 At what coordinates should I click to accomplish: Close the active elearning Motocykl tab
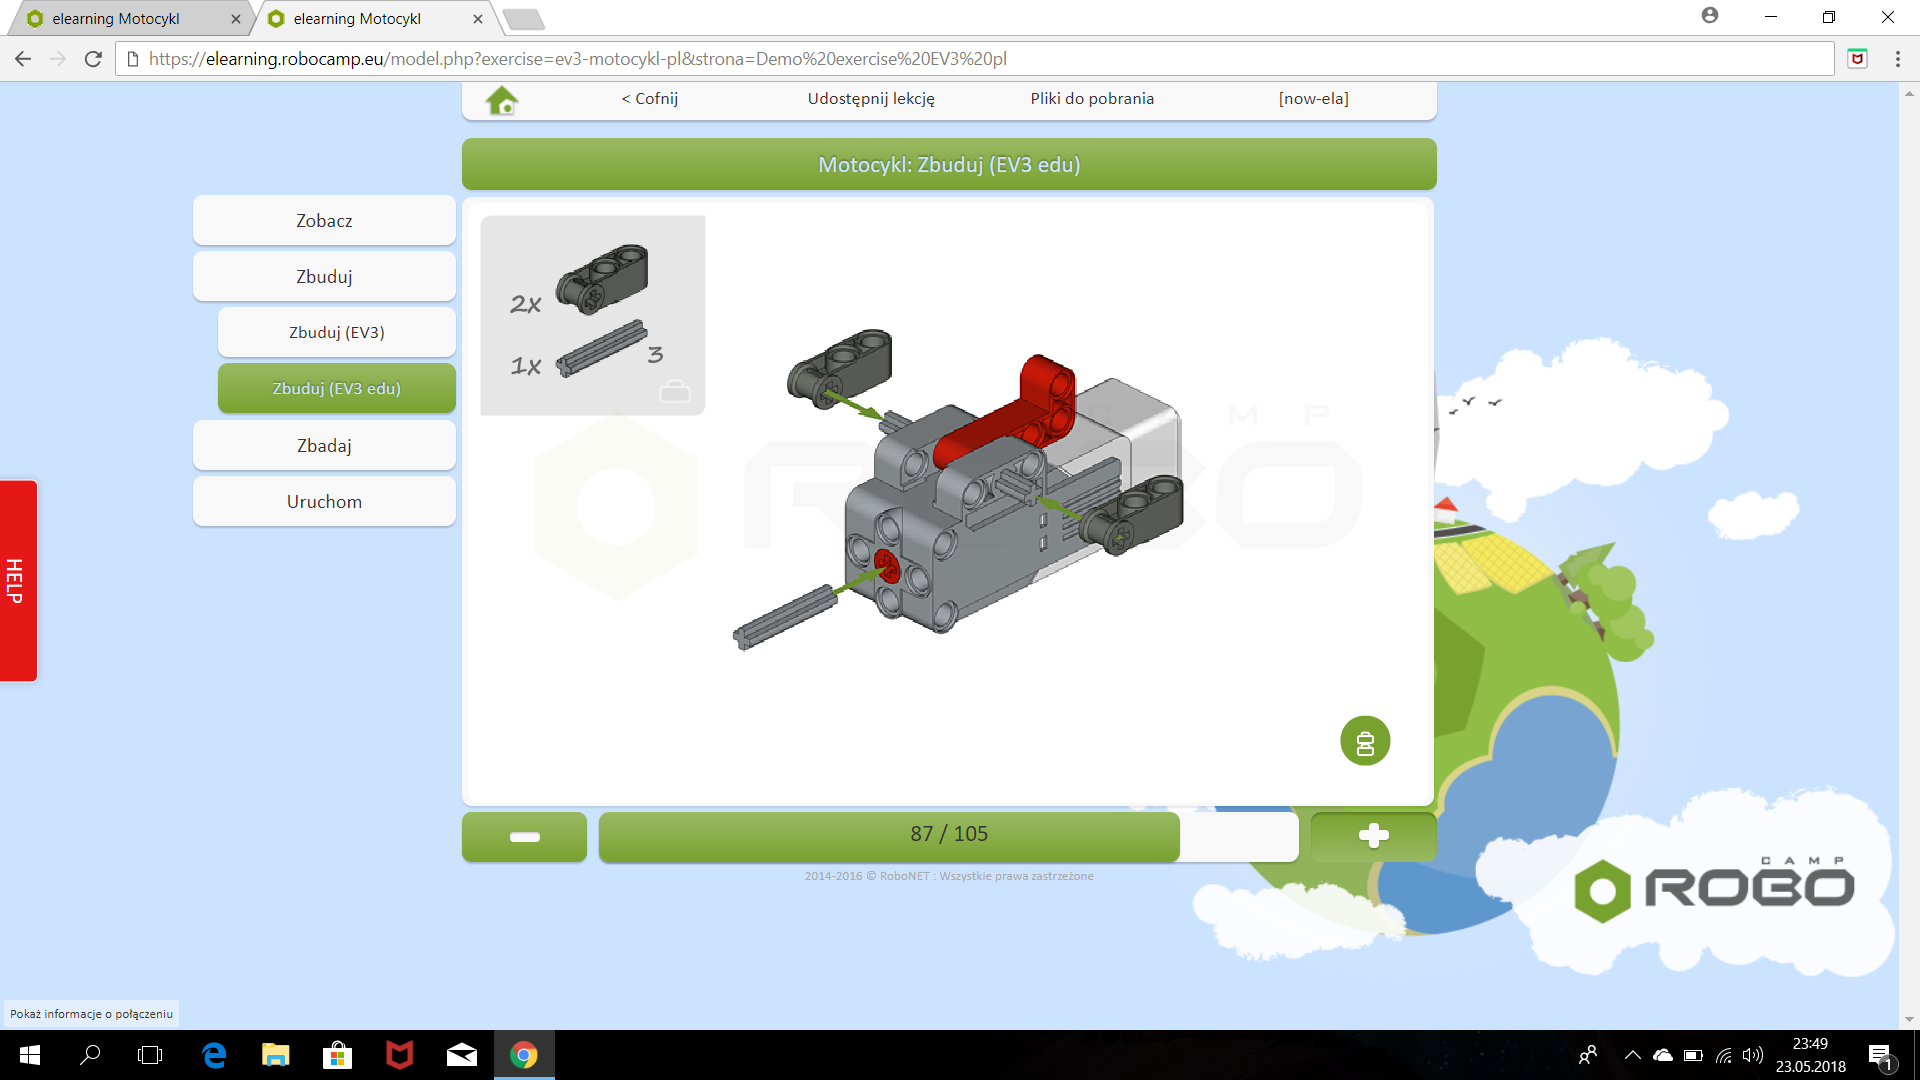[478, 19]
